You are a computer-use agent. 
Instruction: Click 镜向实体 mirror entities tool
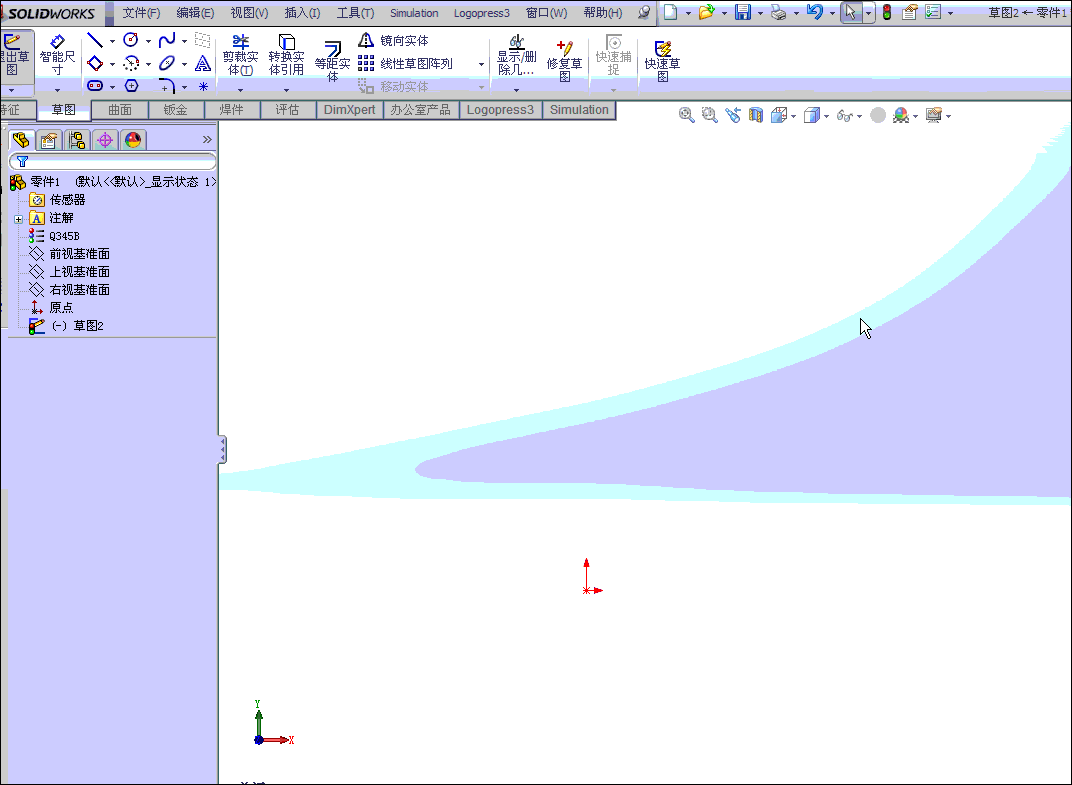click(394, 41)
